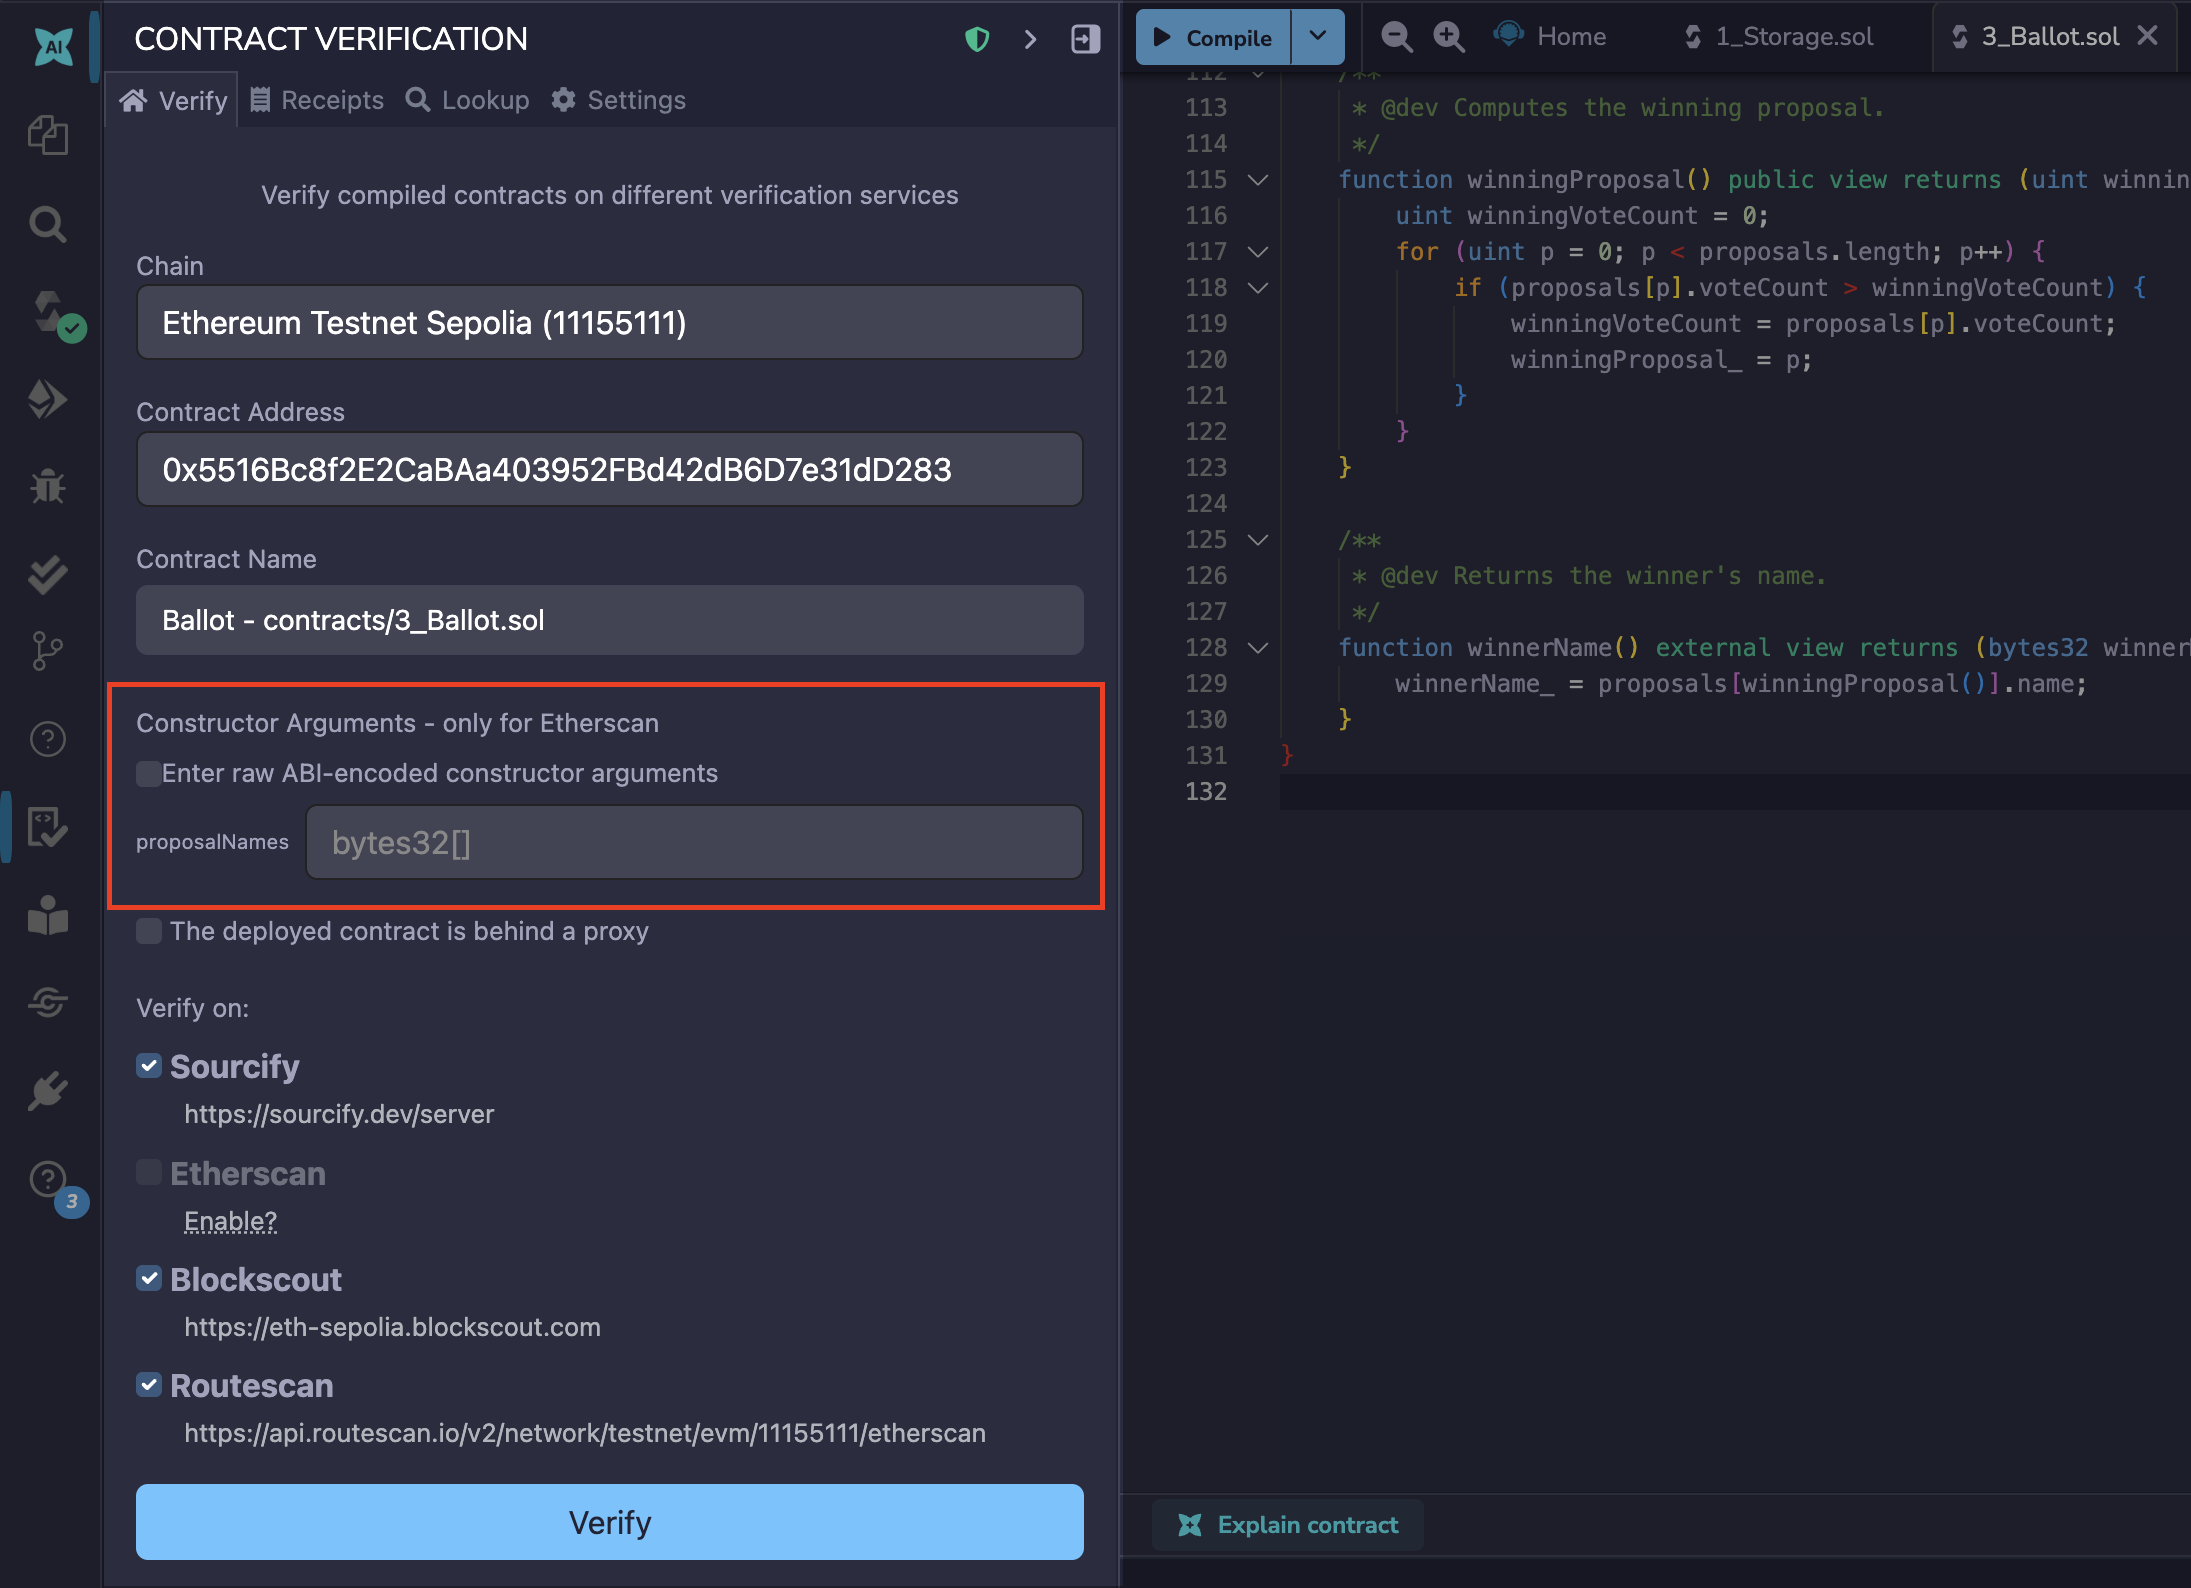Open the circled question mark sidebar plugin
Screen dimensions: 2191x1588
[x=48, y=739]
